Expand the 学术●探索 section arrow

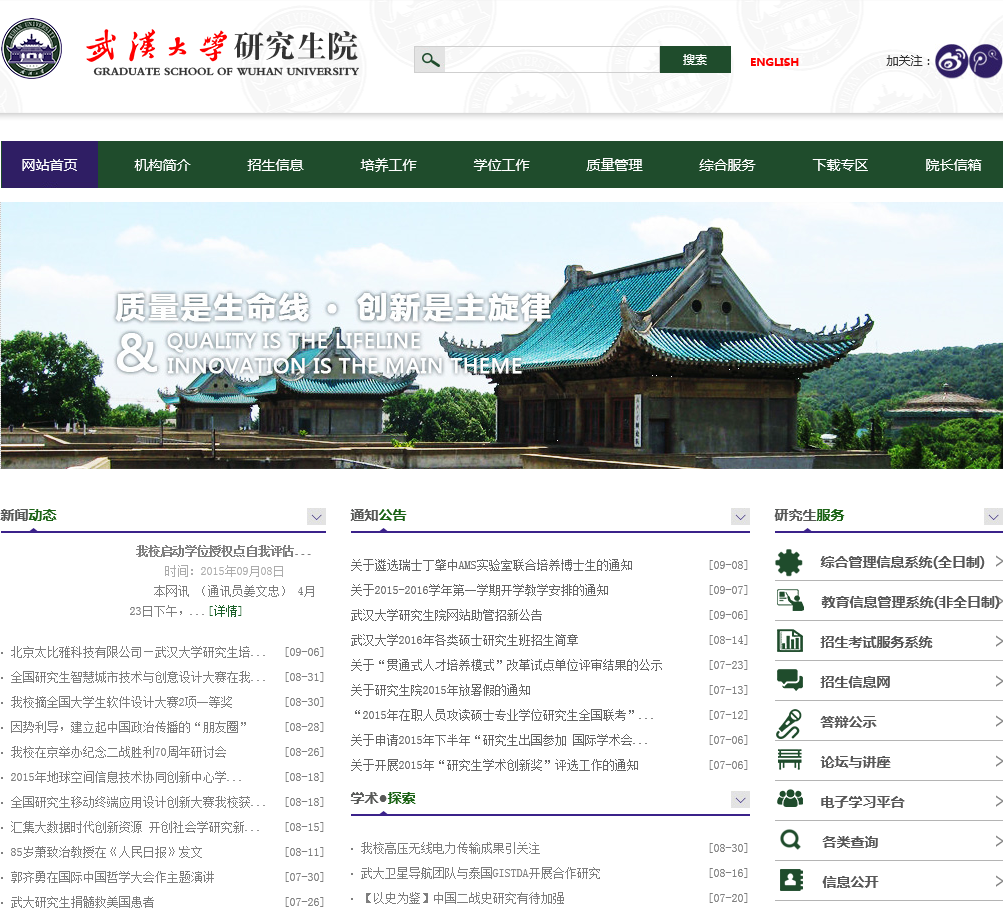pos(741,799)
